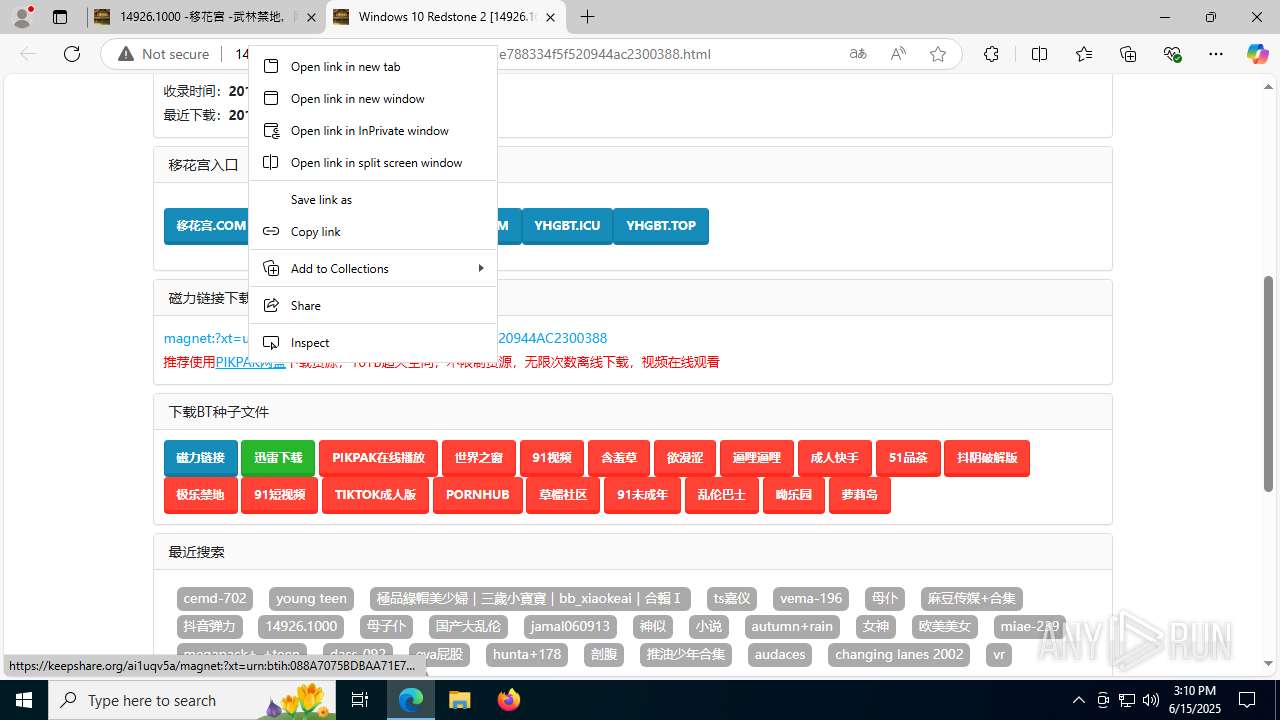Image resolution: width=1280 pixels, height=720 pixels.
Task: Choose Open link in new window
Action: click(372, 98)
